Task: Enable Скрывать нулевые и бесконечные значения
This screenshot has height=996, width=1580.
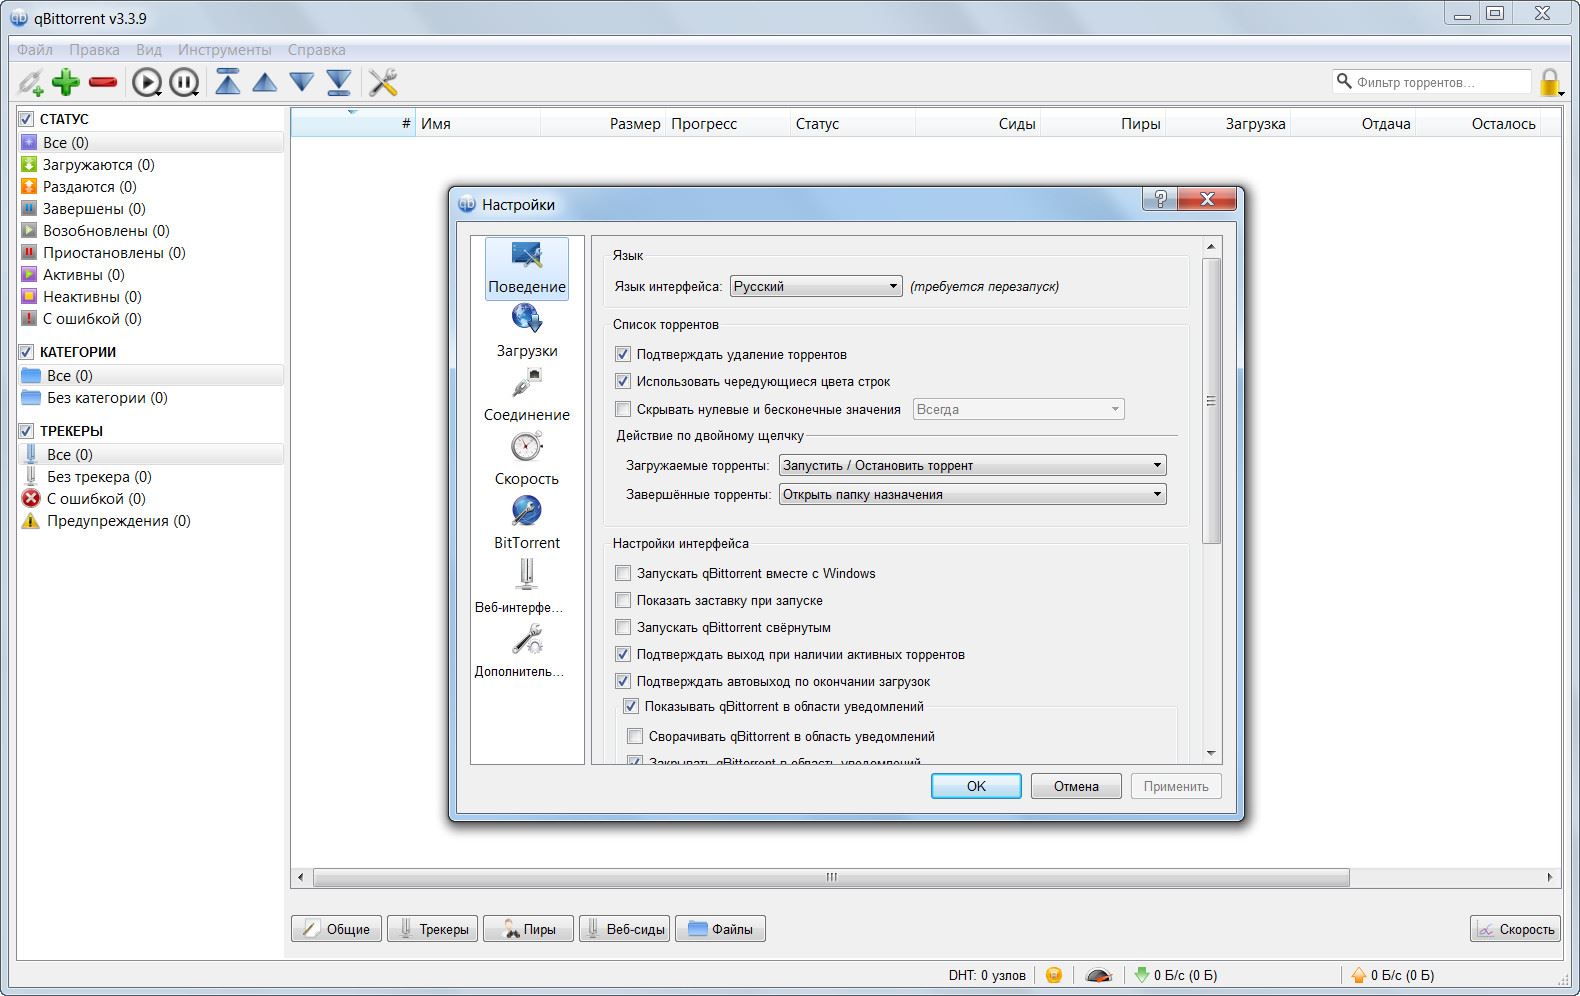Action: (623, 409)
